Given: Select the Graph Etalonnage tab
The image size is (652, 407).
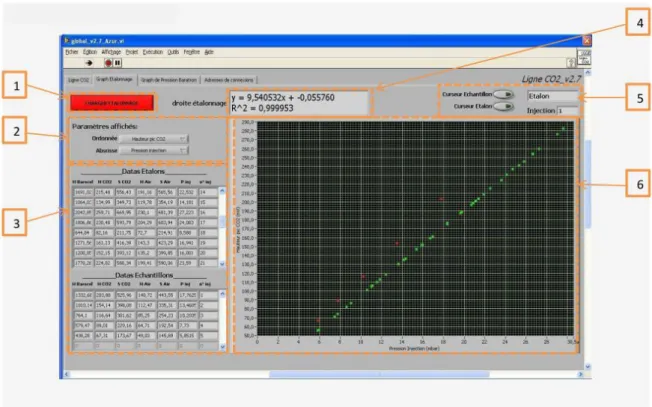Looking at the screenshot, I should coord(114,79).
